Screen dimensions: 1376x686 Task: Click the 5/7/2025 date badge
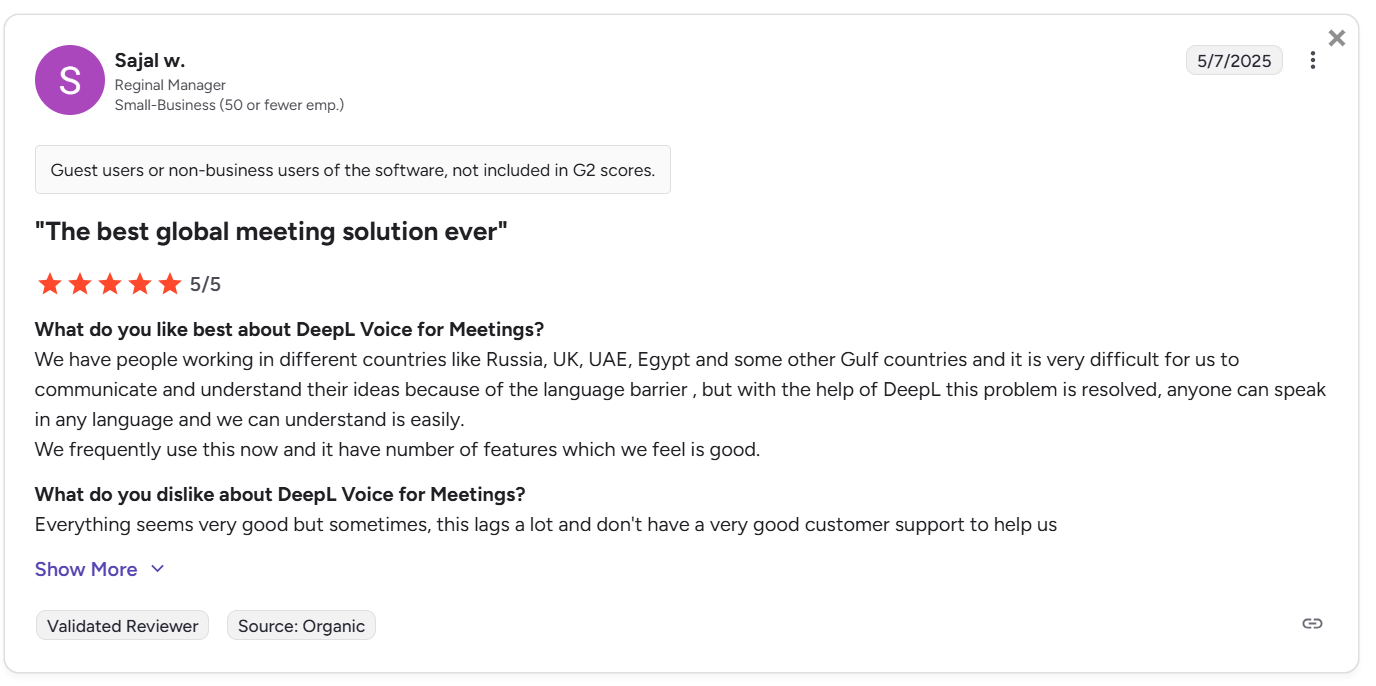[x=1234, y=60]
